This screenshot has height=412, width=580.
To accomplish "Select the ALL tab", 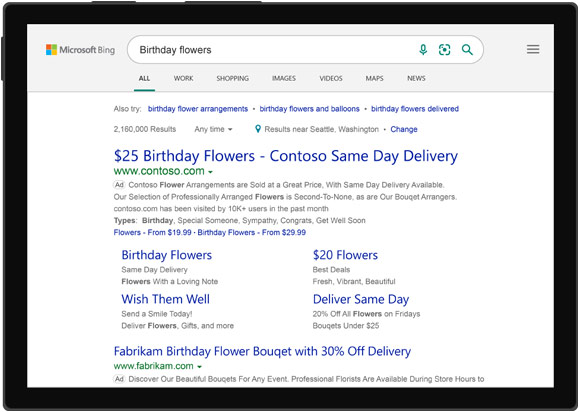I will click(x=144, y=78).
